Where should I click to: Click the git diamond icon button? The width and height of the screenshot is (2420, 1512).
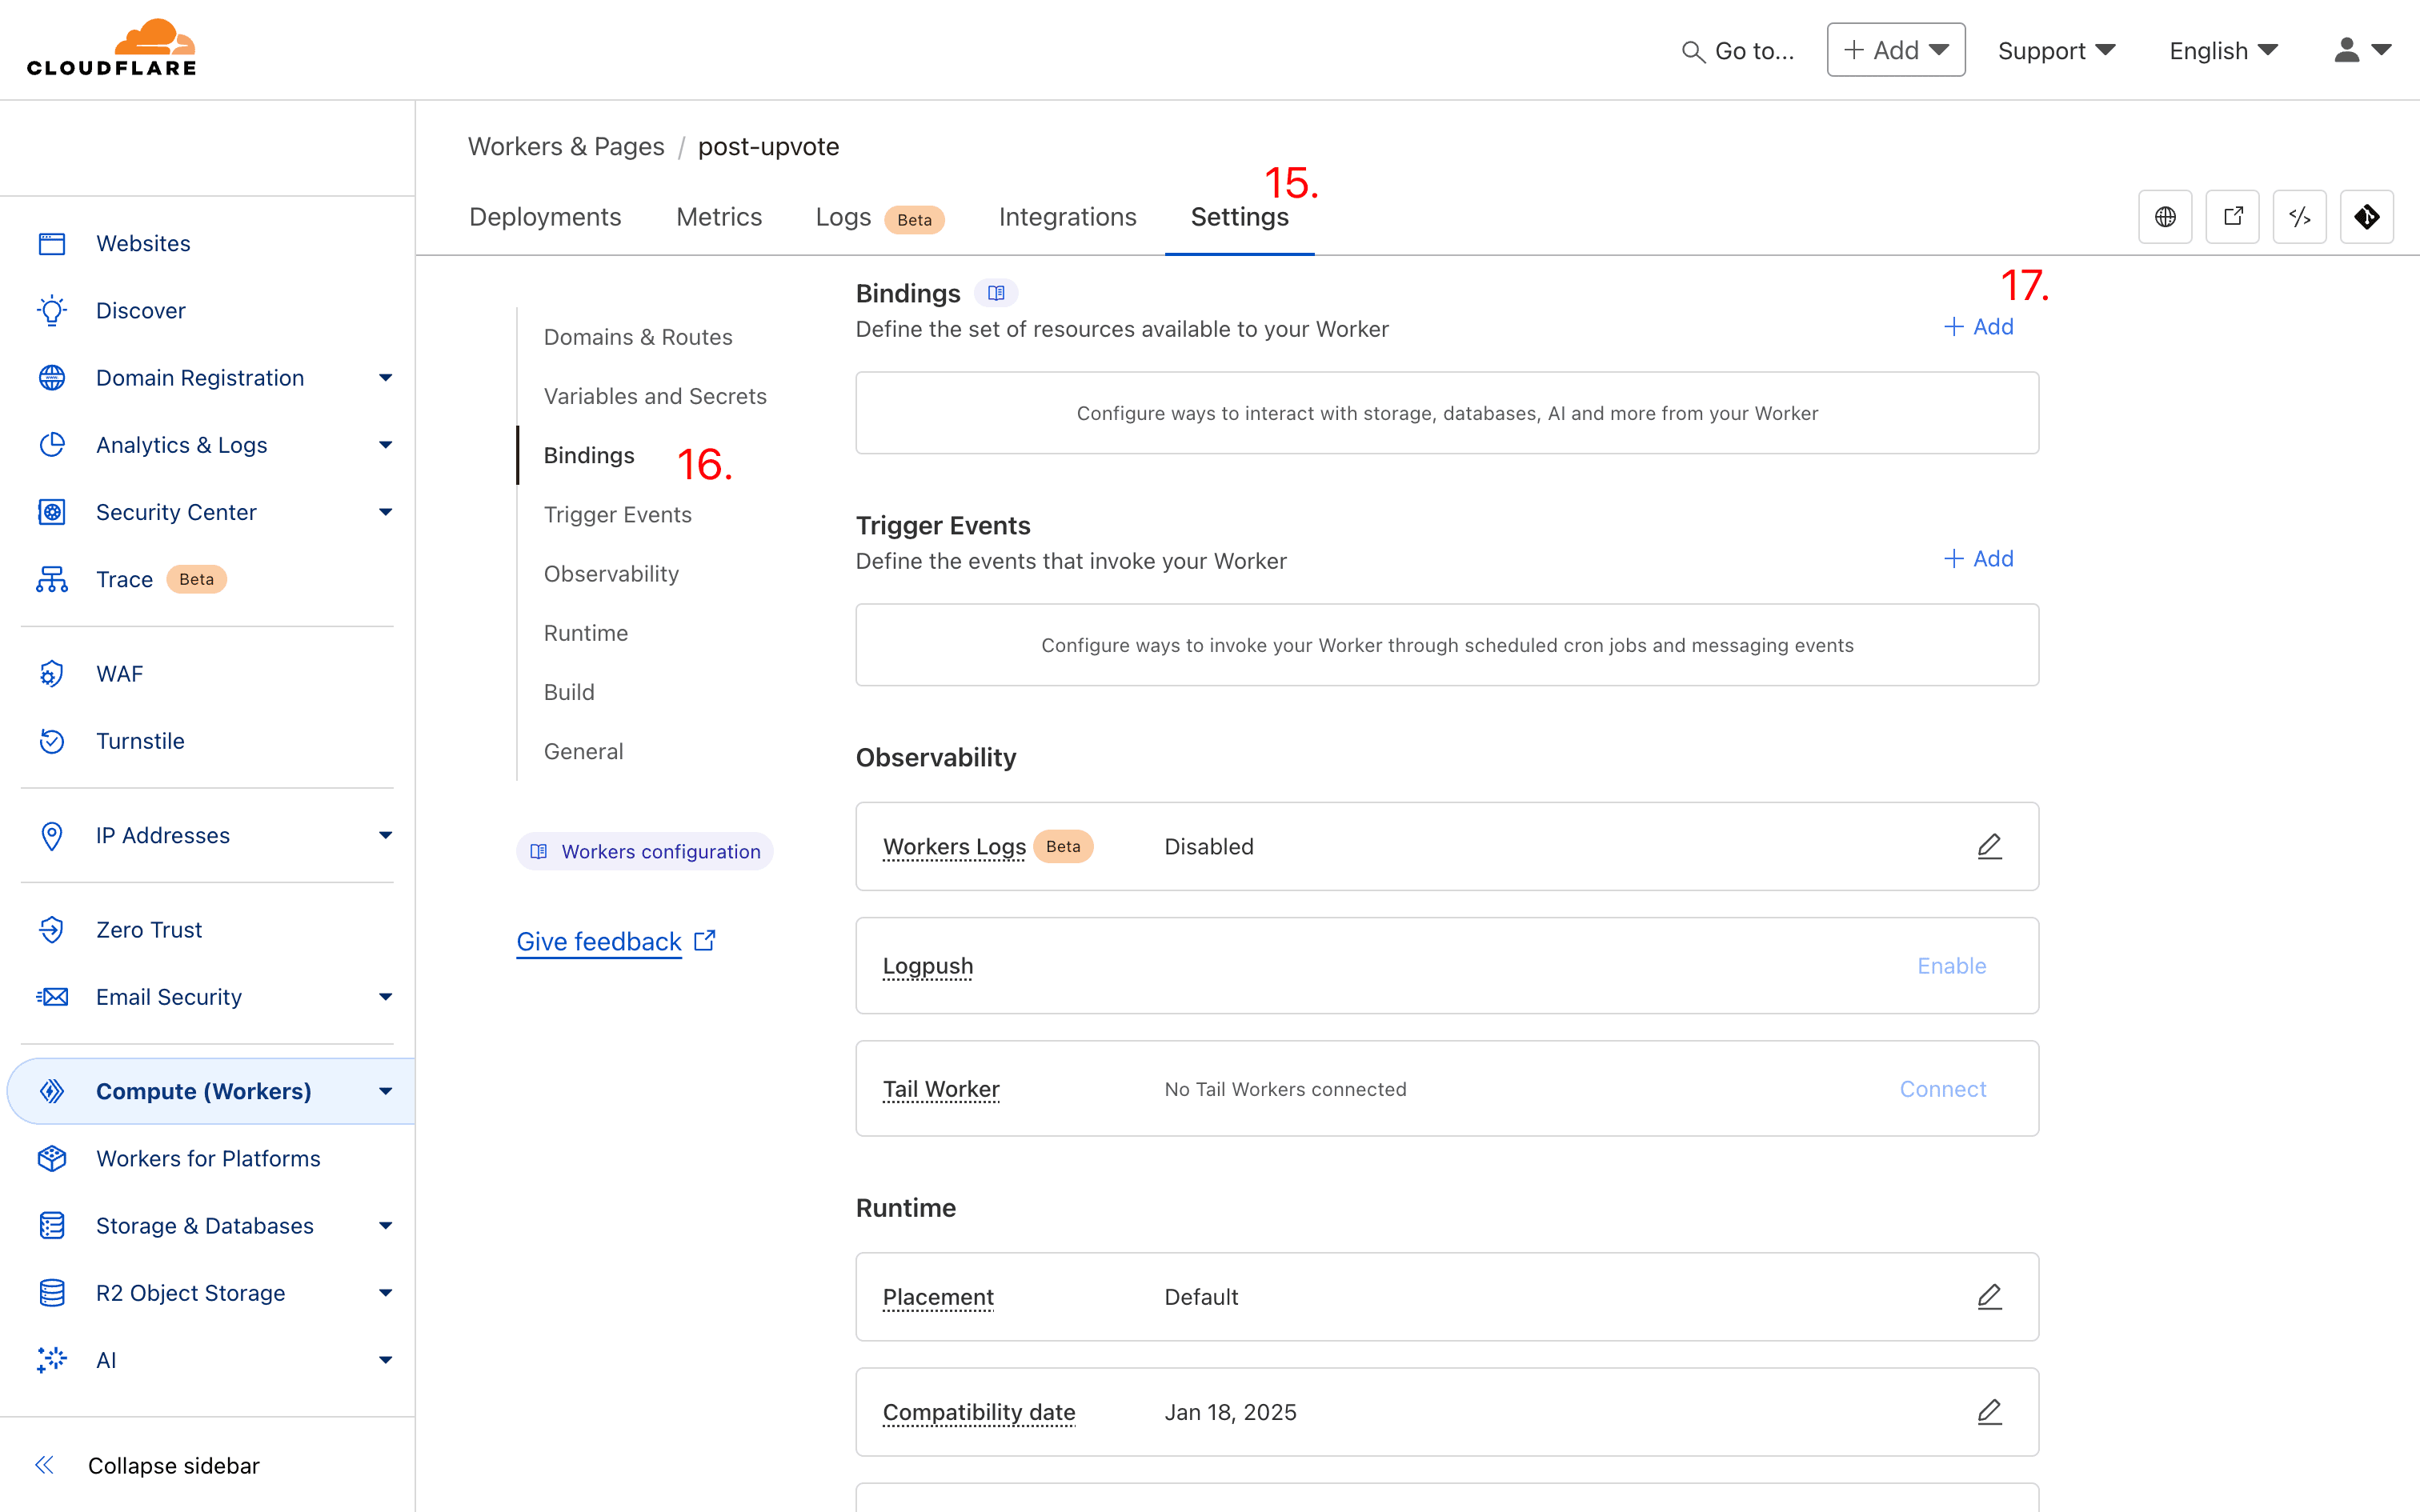(2366, 216)
